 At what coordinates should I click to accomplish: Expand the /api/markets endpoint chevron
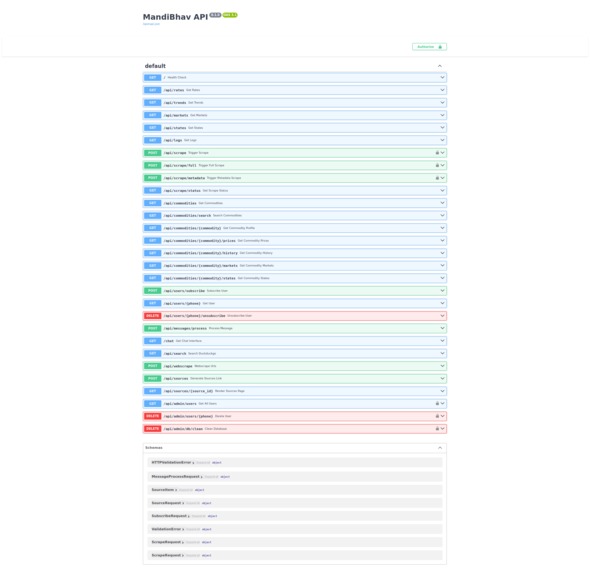pos(442,115)
